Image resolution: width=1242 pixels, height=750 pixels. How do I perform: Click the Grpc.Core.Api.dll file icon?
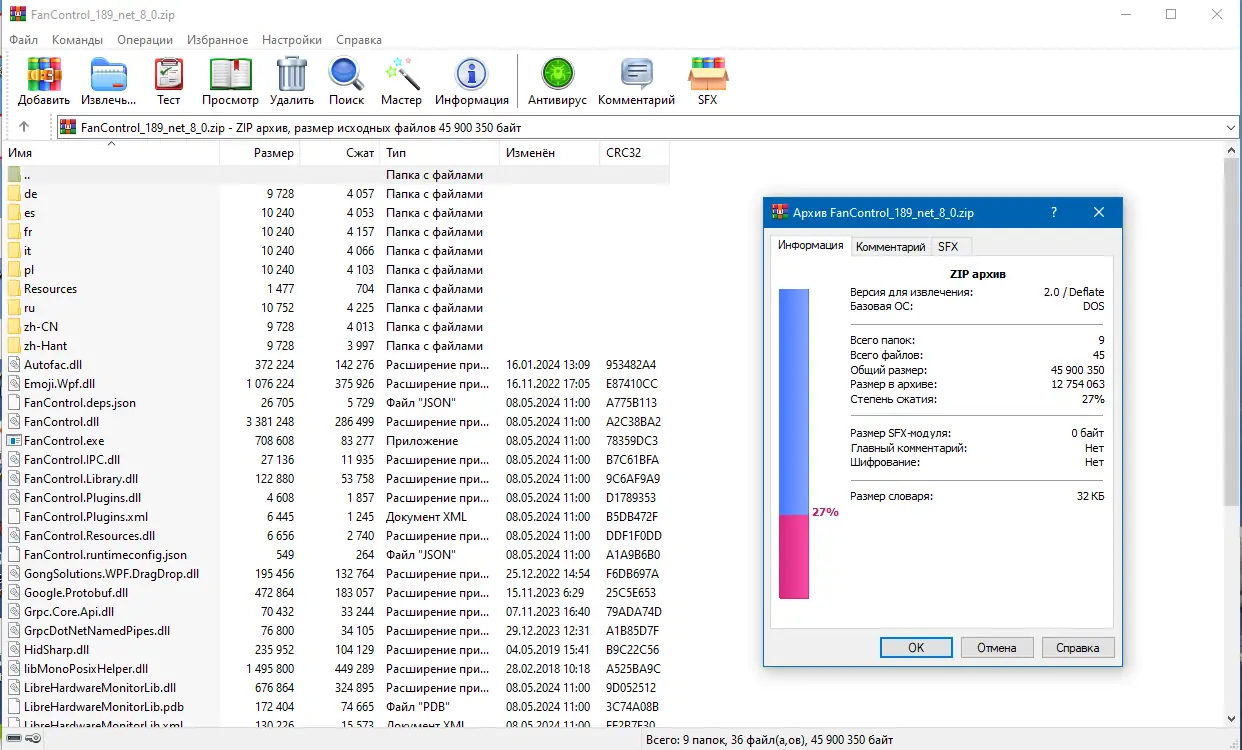pyautogui.click(x=14, y=612)
